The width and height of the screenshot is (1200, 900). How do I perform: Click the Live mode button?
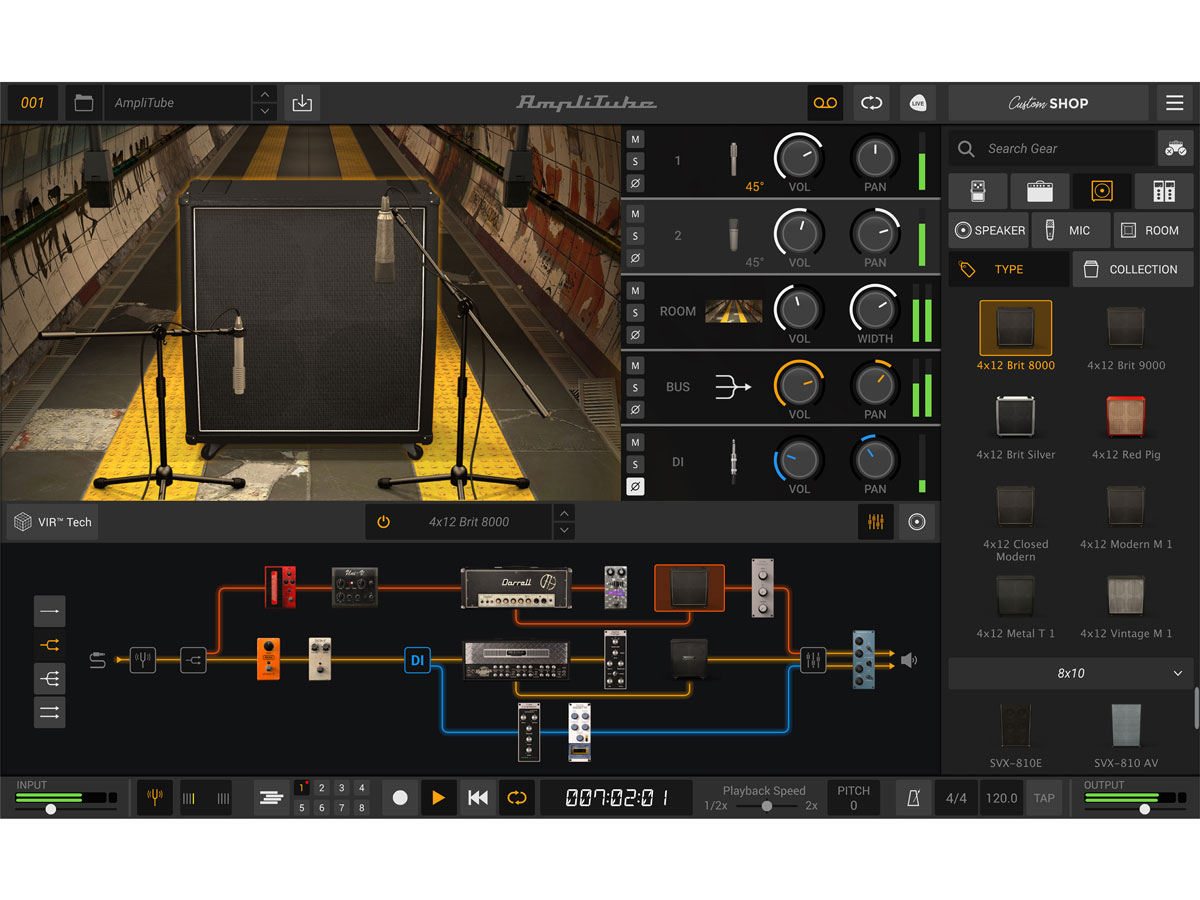point(917,103)
